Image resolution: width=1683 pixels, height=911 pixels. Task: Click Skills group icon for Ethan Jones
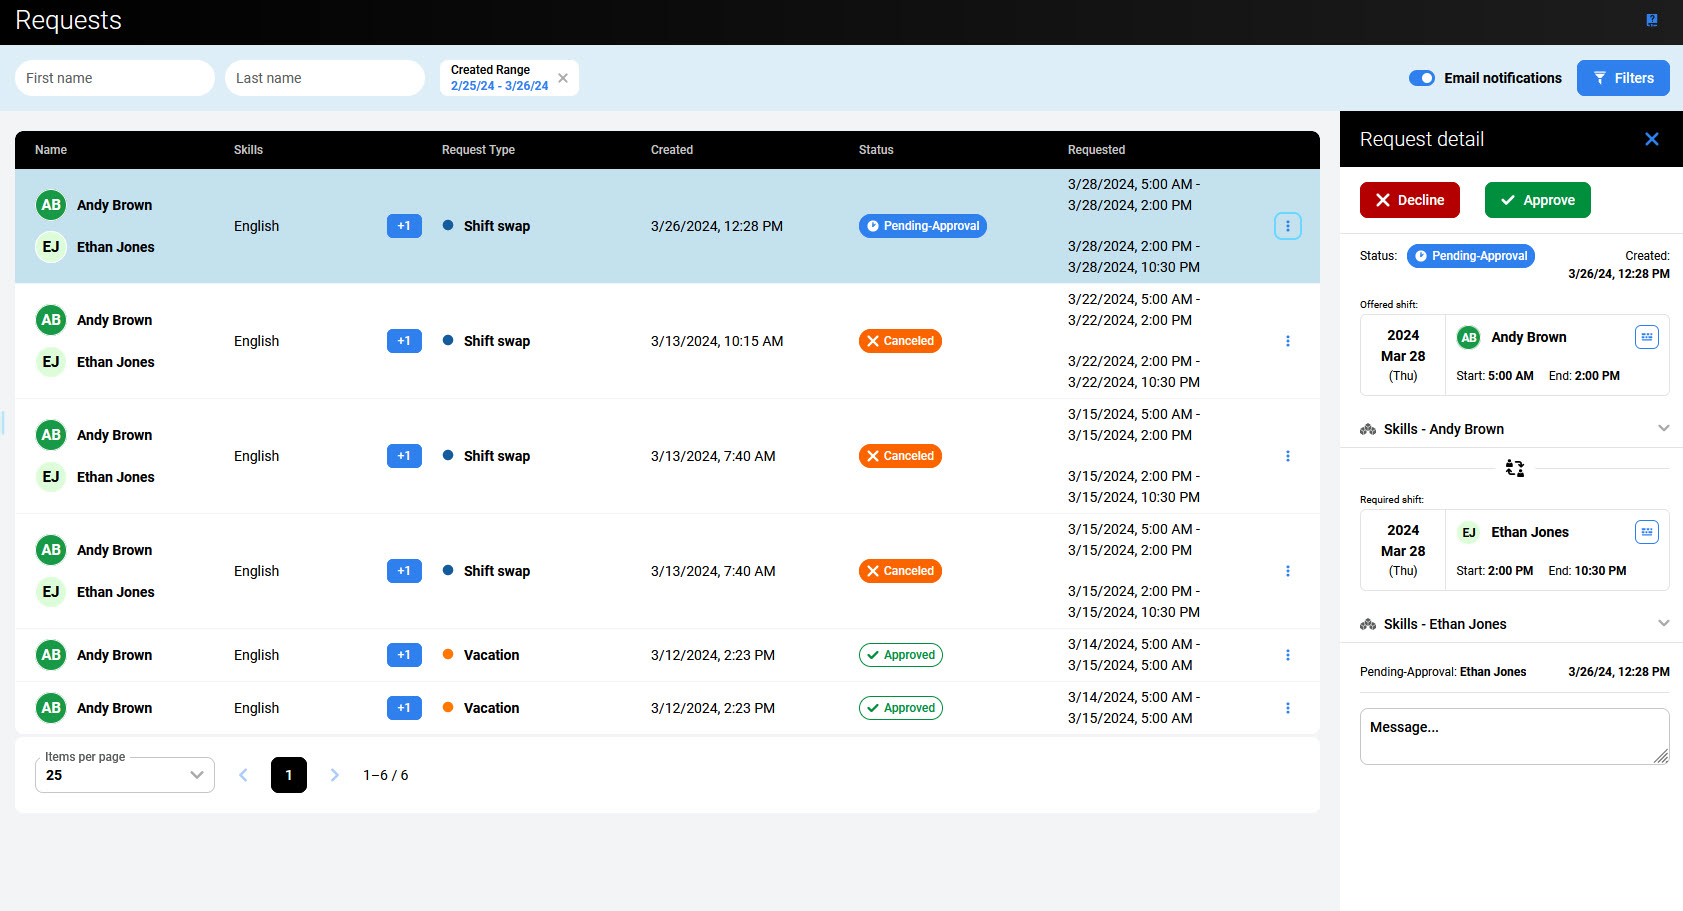click(1368, 624)
